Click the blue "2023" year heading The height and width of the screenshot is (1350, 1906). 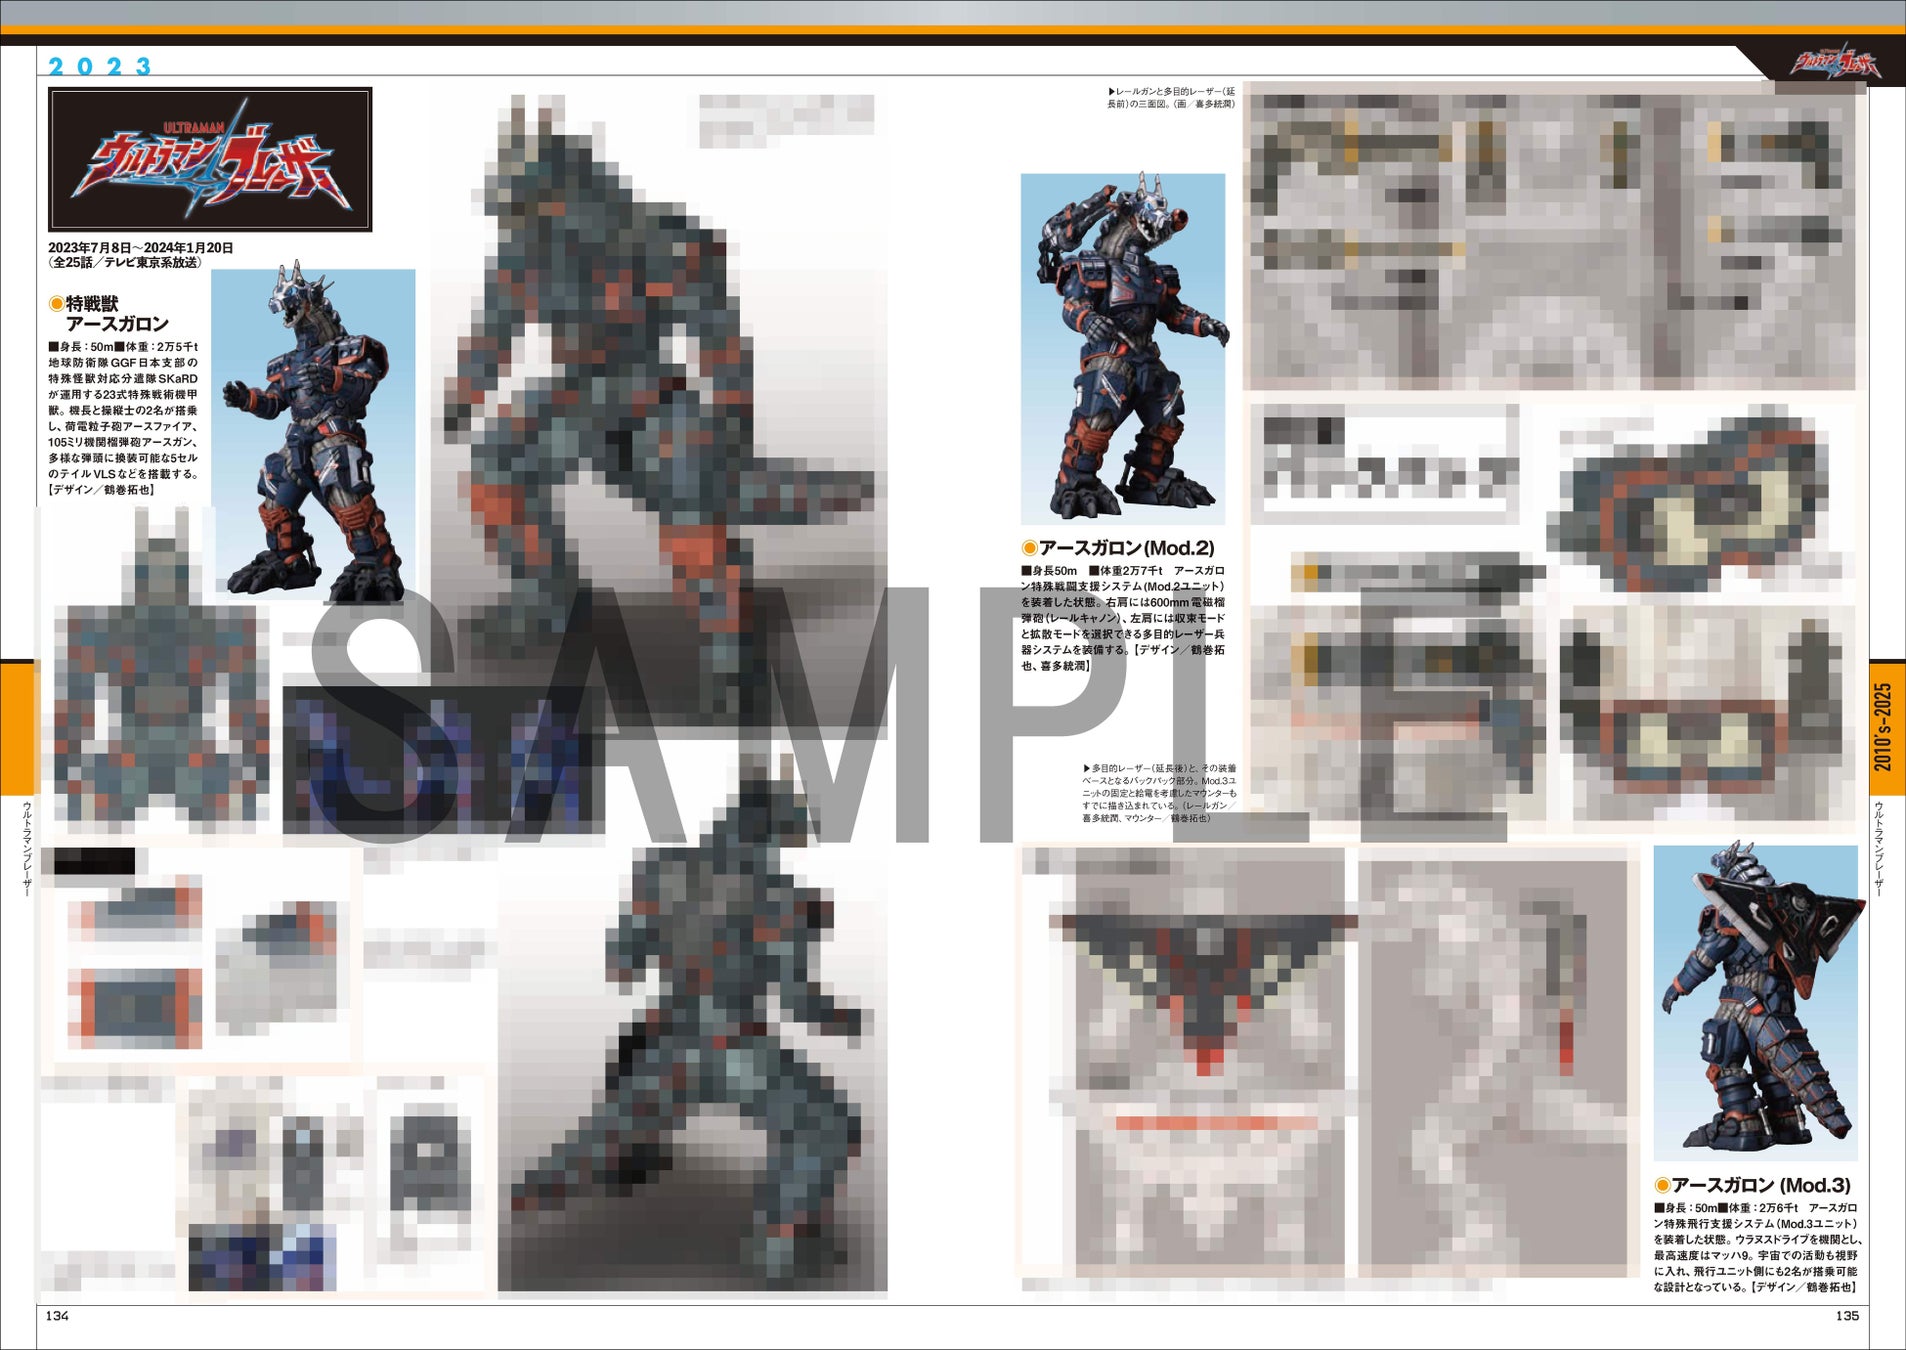coord(100,67)
